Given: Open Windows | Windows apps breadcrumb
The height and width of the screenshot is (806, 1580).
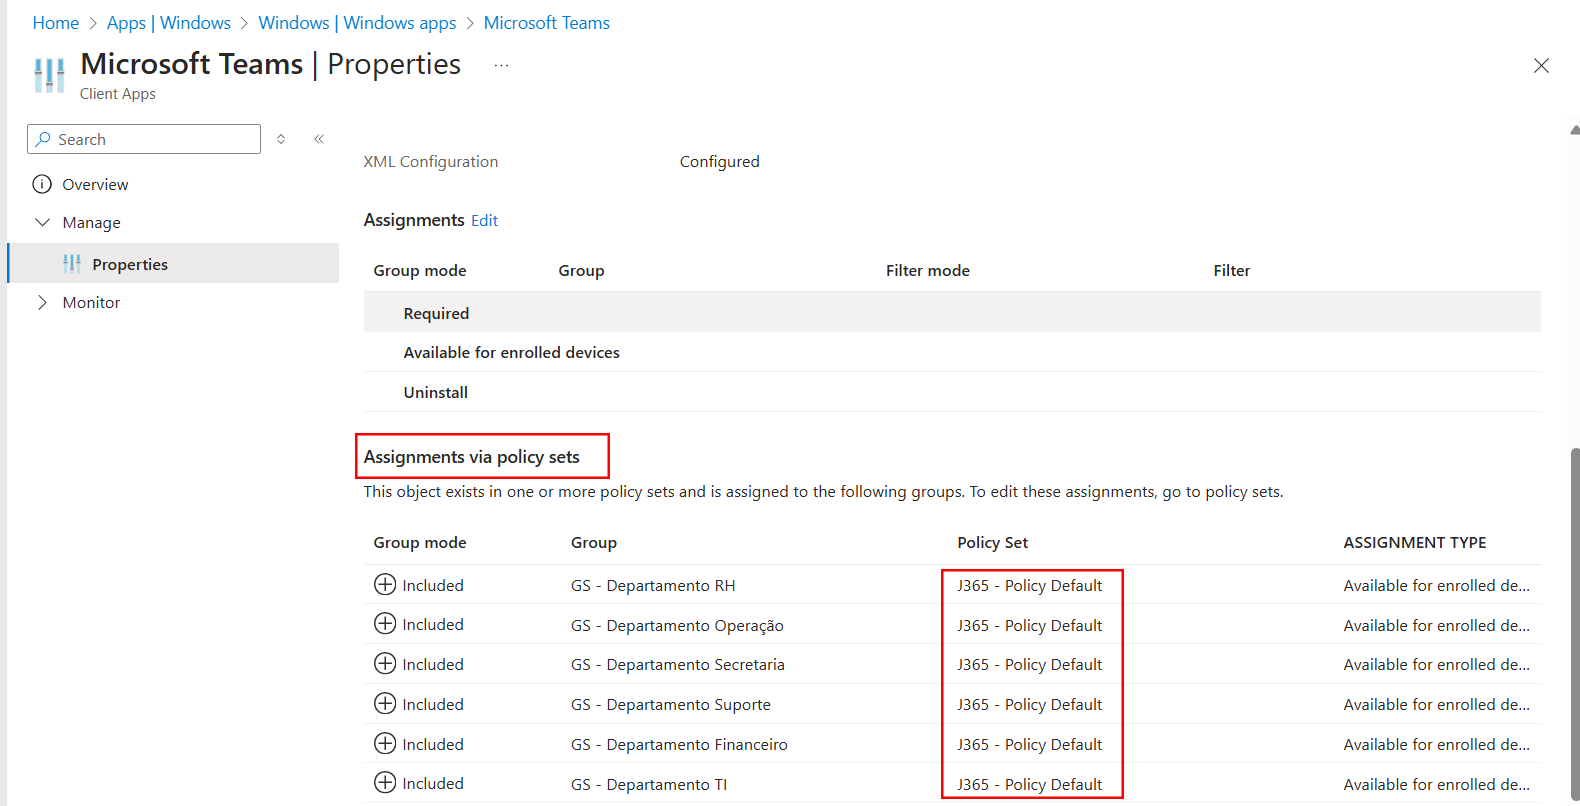Looking at the screenshot, I should (357, 23).
